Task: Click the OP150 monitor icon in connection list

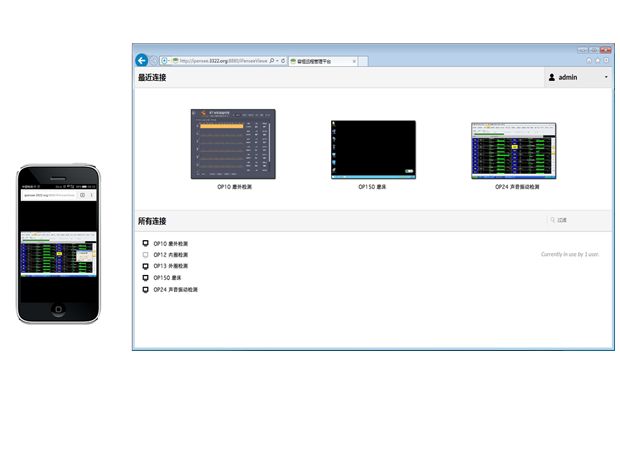Action: [x=145, y=278]
